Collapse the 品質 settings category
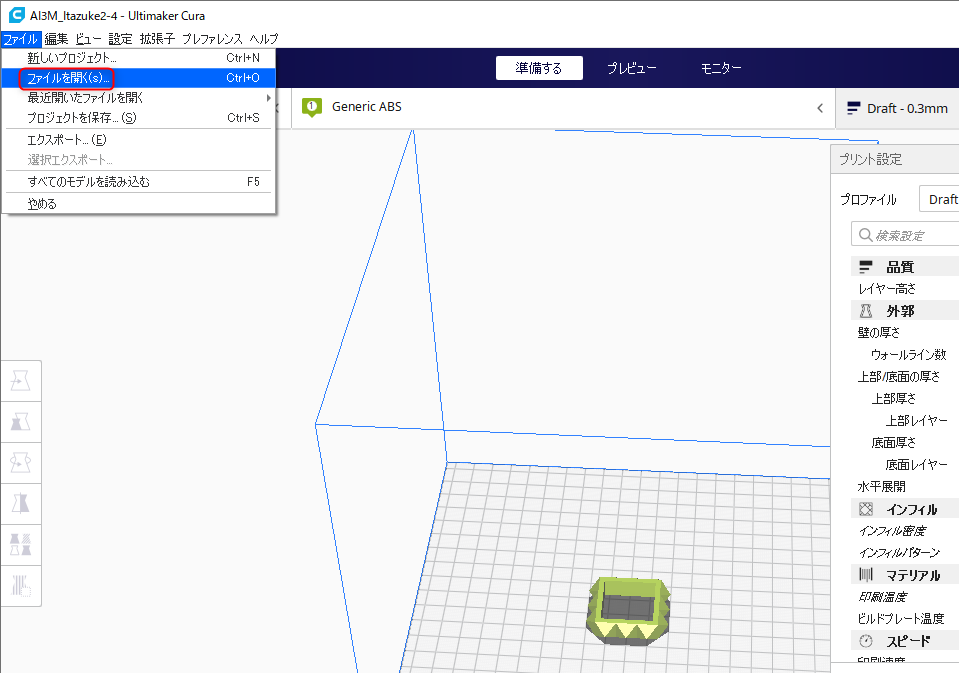This screenshot has height=673, width=959. [900, 267]
